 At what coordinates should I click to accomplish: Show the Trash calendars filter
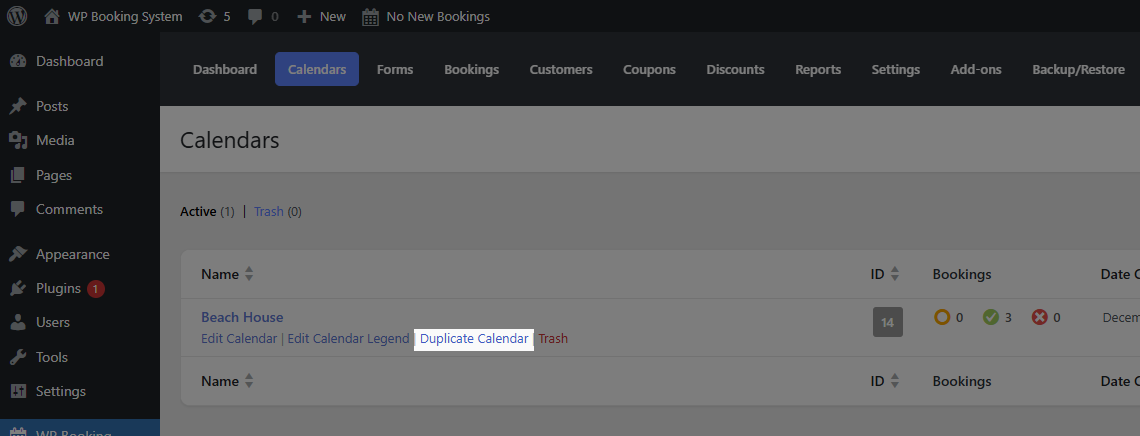269,211
